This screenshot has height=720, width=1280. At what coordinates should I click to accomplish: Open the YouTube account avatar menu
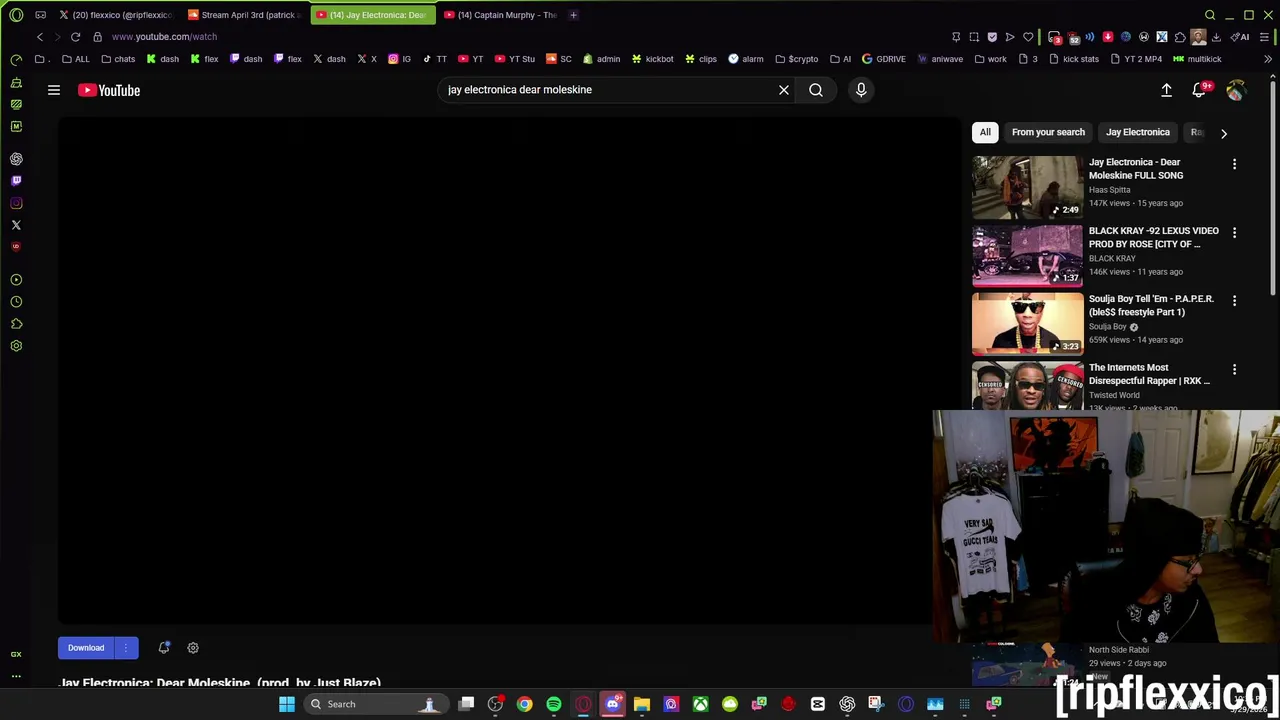[1236, 90]
